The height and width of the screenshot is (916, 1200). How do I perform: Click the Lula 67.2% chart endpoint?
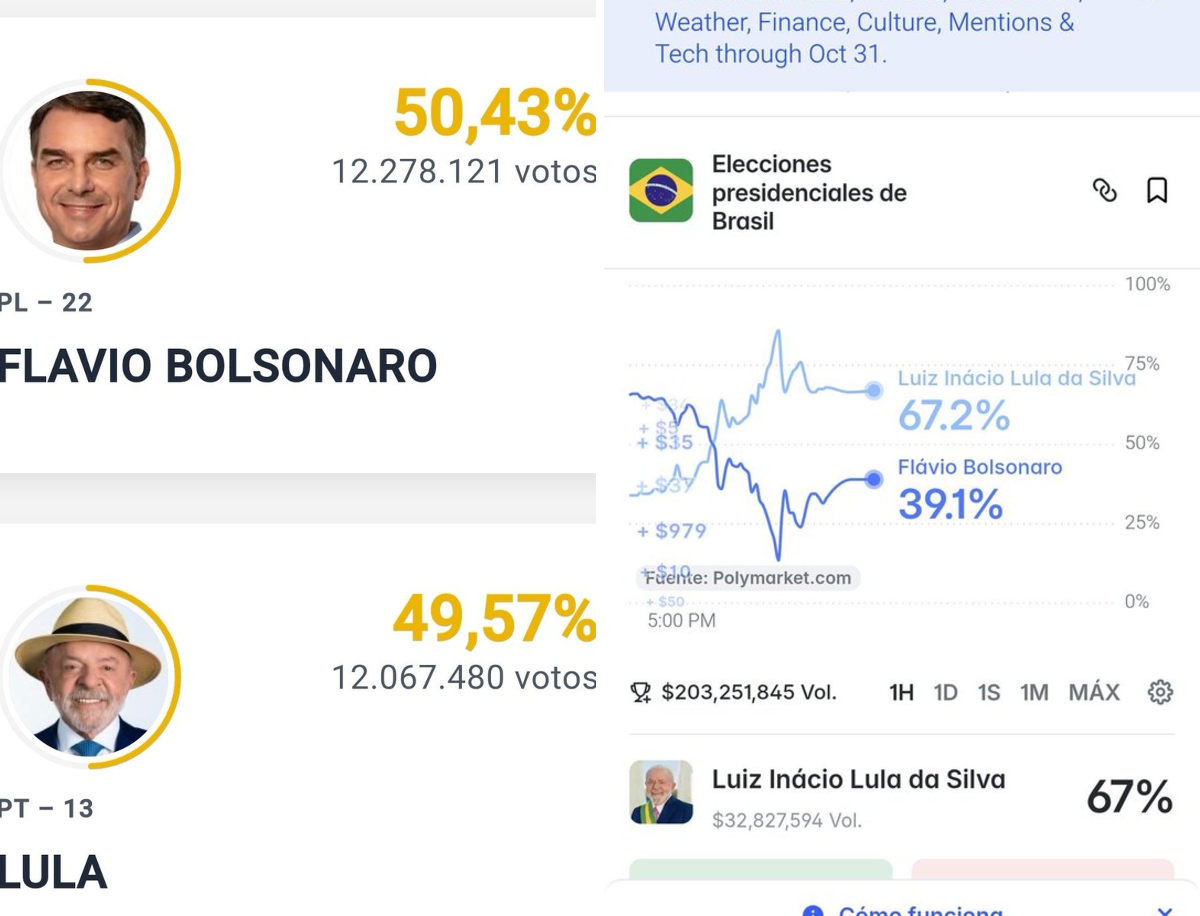874,390
